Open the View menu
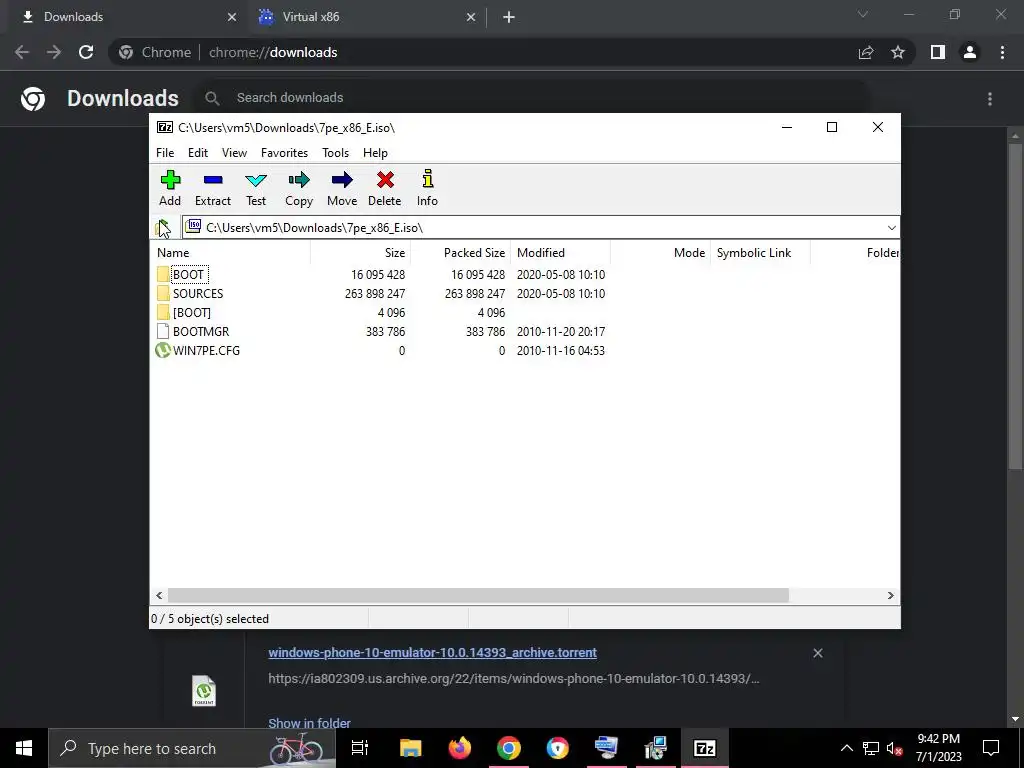Viewport: 1024px width, 768px height. click(234, 153)
